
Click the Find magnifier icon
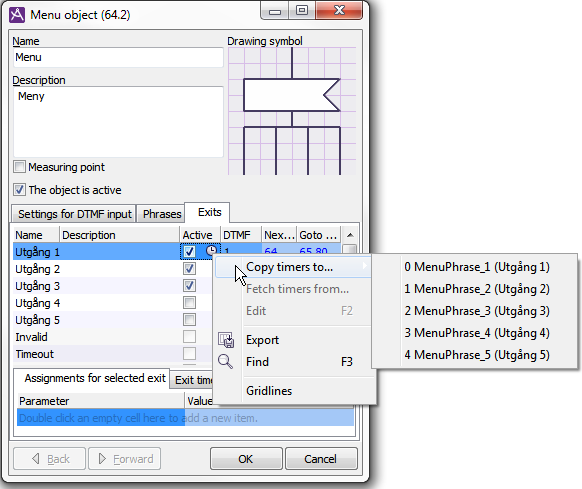pyautogui.click(x=225, y=361)
